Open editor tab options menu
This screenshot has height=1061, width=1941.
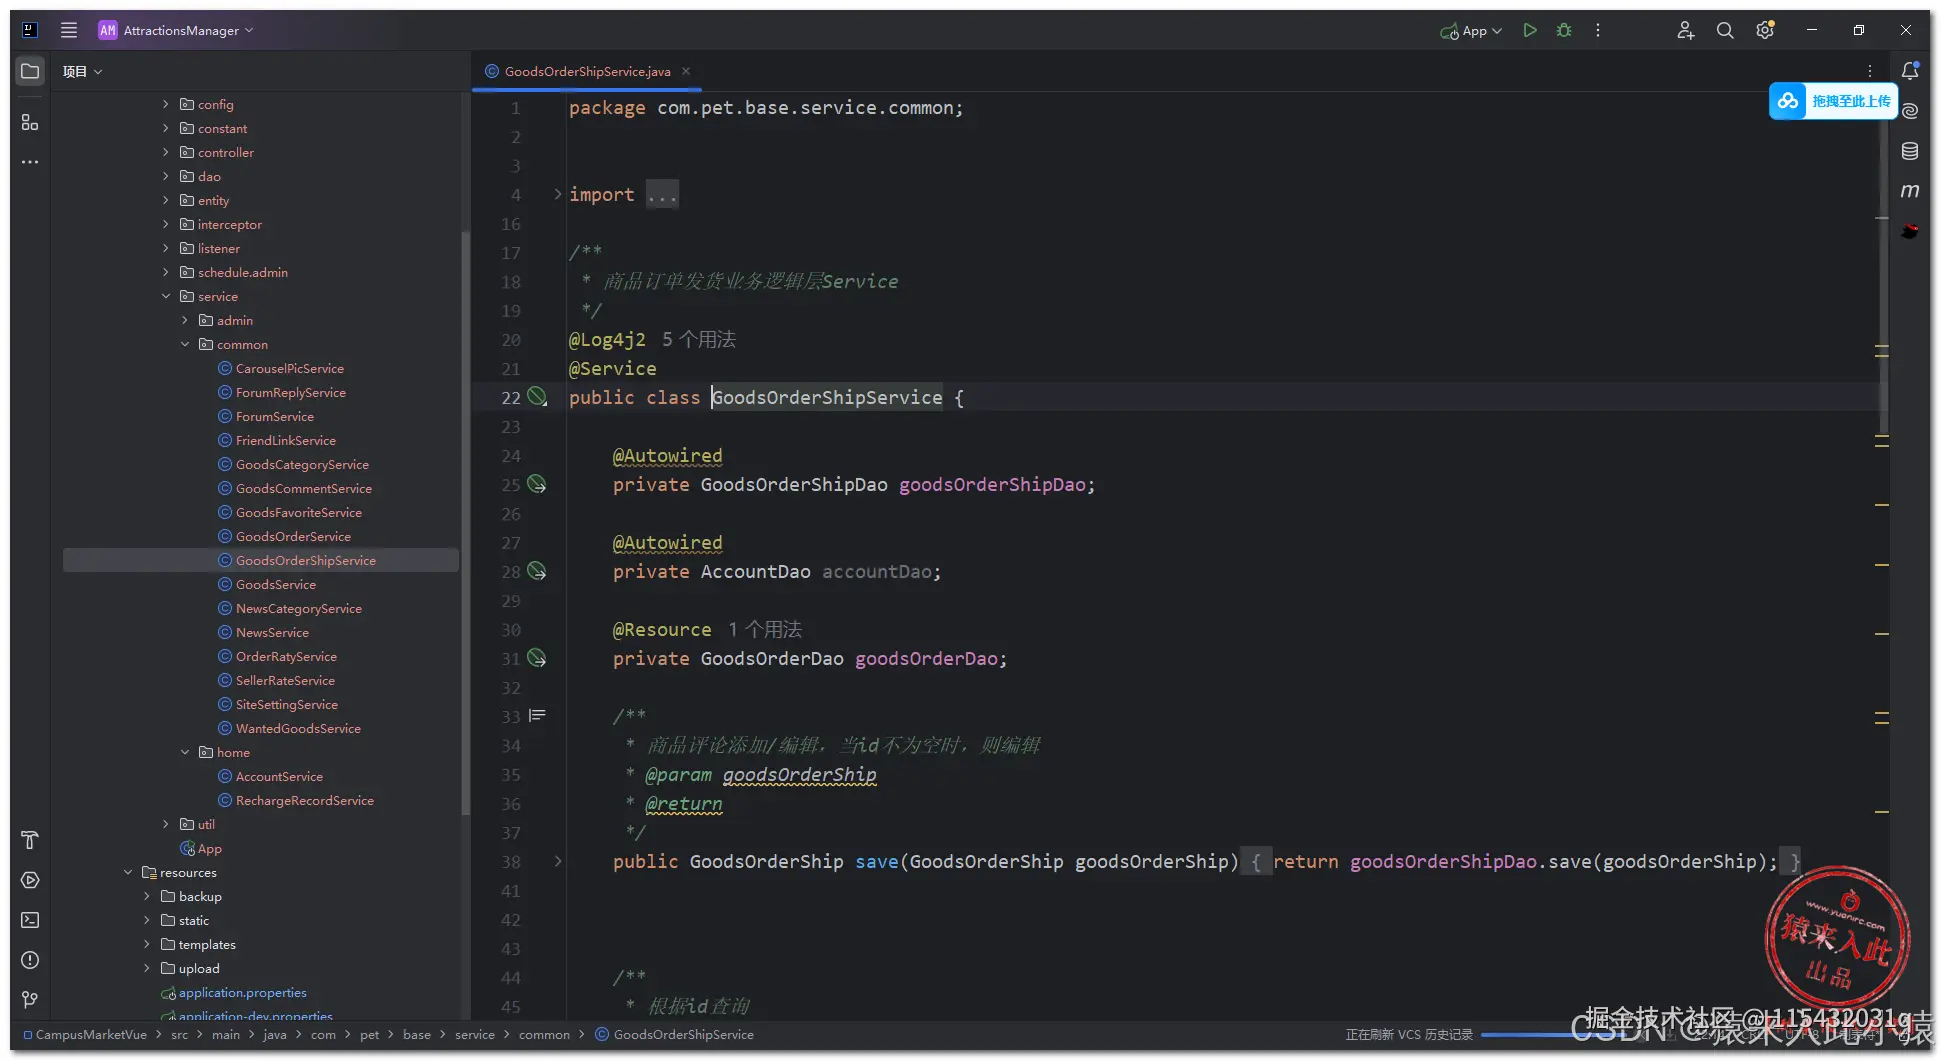(x=1870, y=71)
